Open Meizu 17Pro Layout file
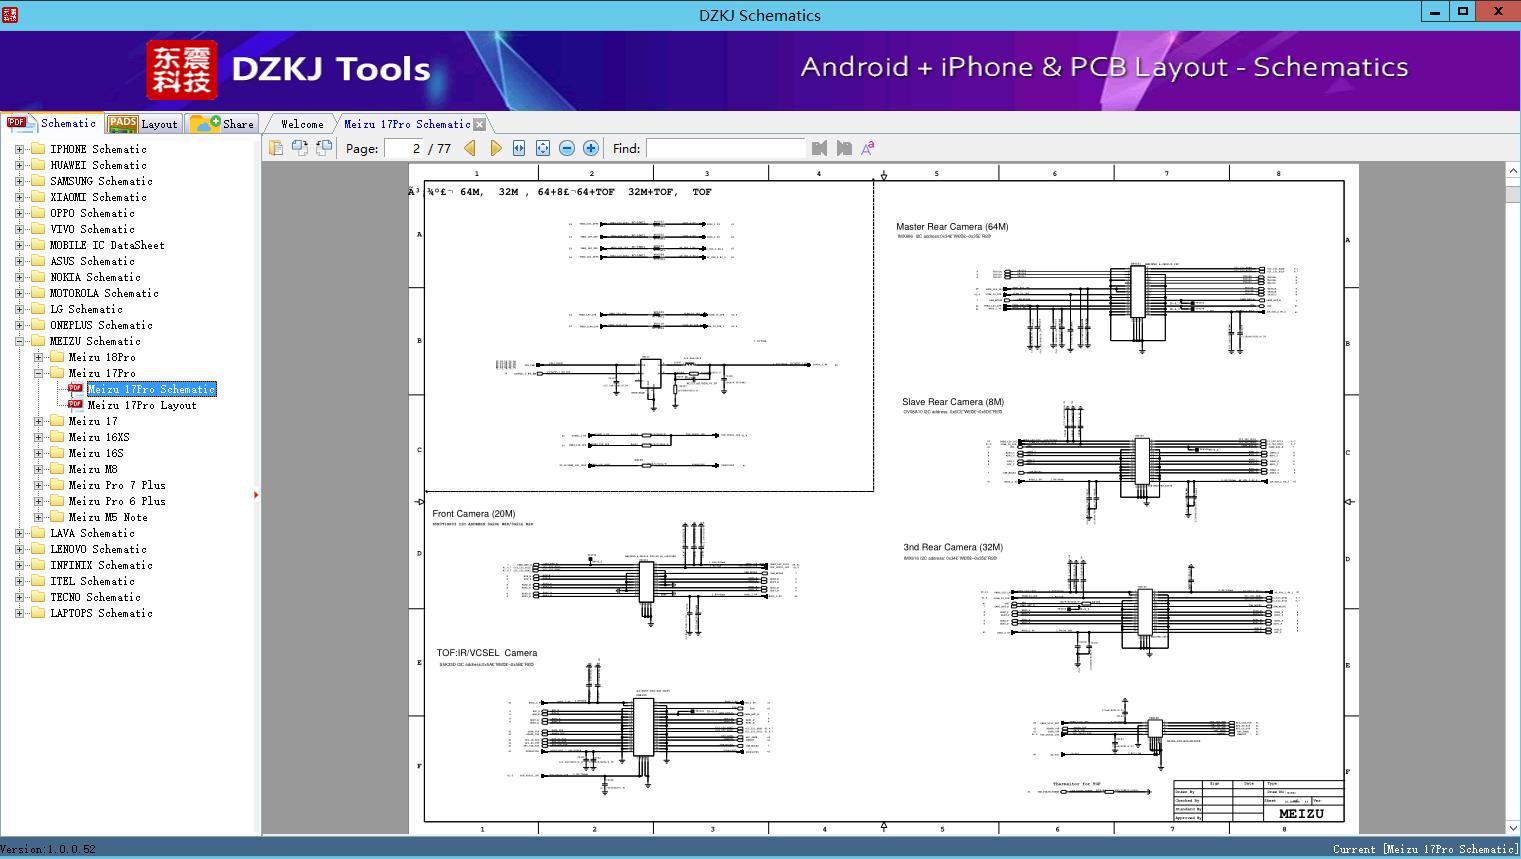Image resolution: width=1521 pixels, height=859 pixels. [x=142, y=405]
